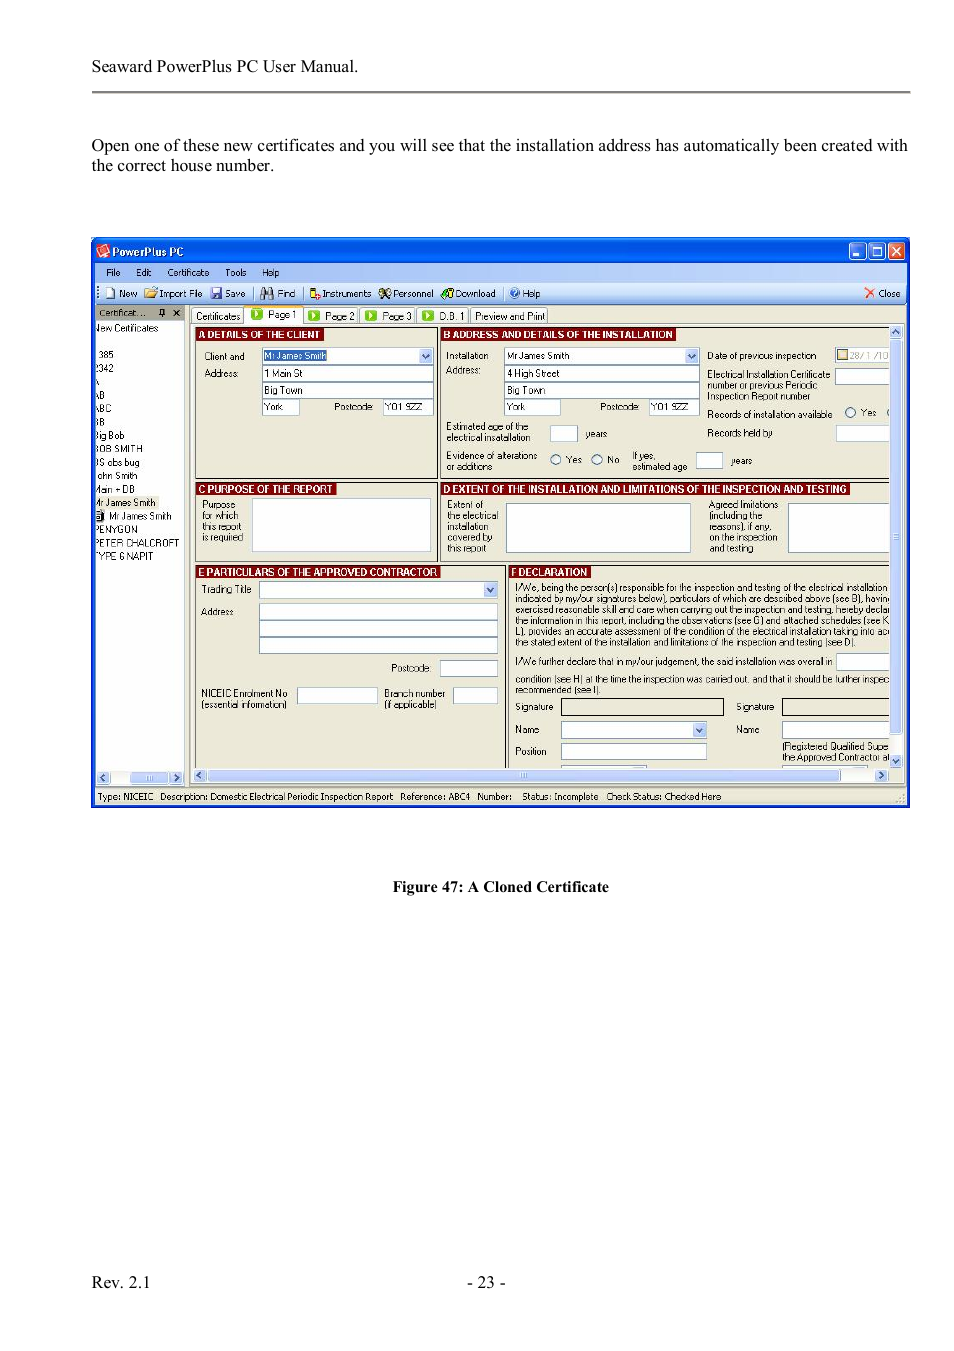This screenshot has height=1351, width=954.
Task: Click the estimated age years field
Action: point(564,433)
